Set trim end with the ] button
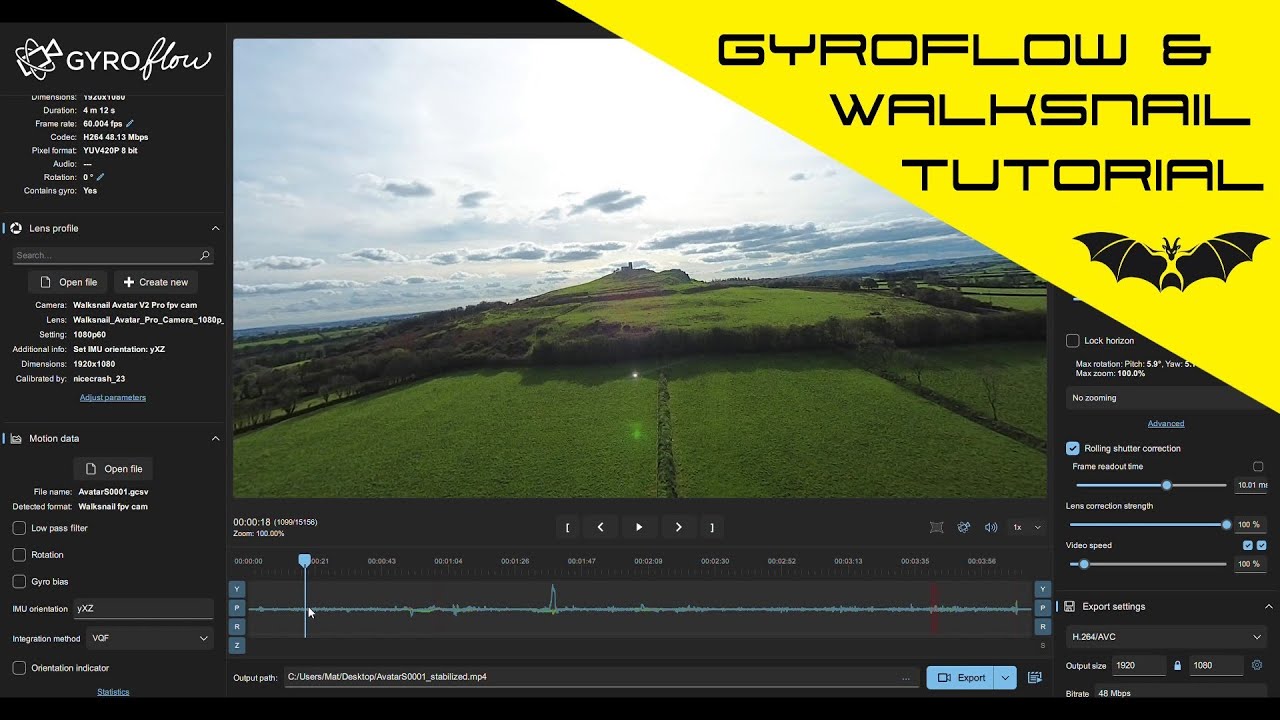 [712, 527]
